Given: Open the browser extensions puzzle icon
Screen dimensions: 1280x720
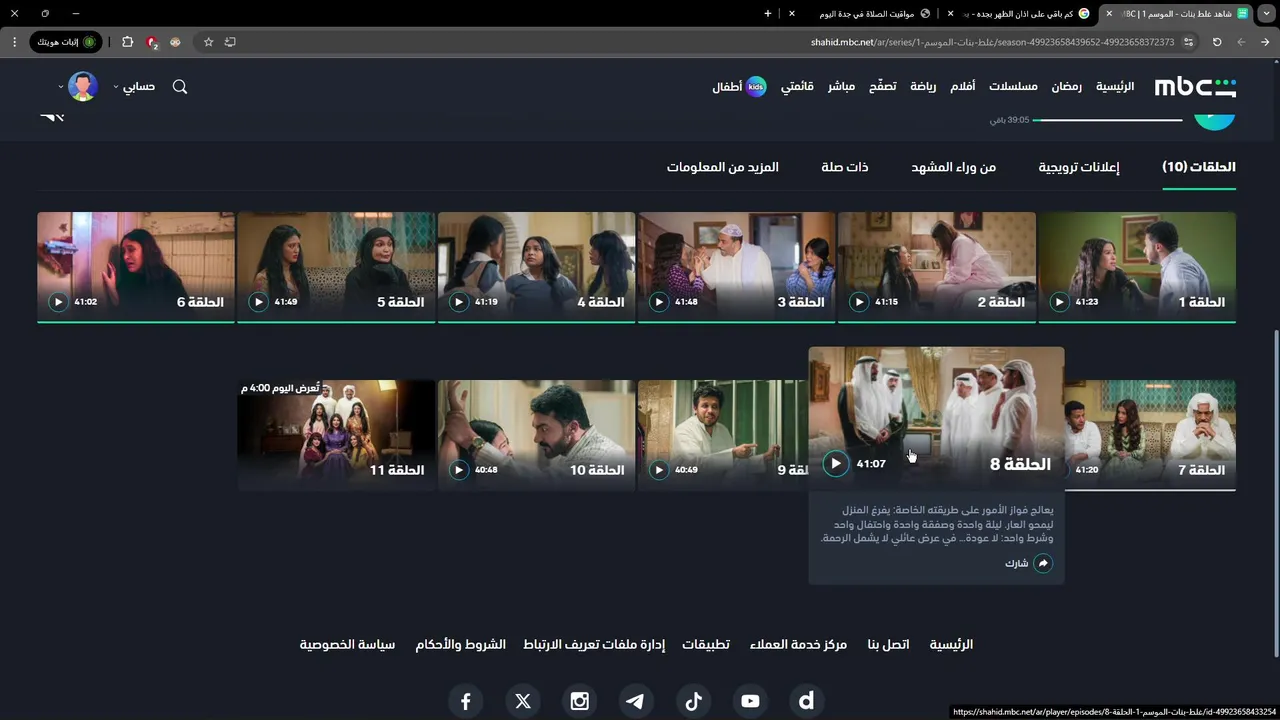Looking at the screenshot, I should [x=127, y=42].
